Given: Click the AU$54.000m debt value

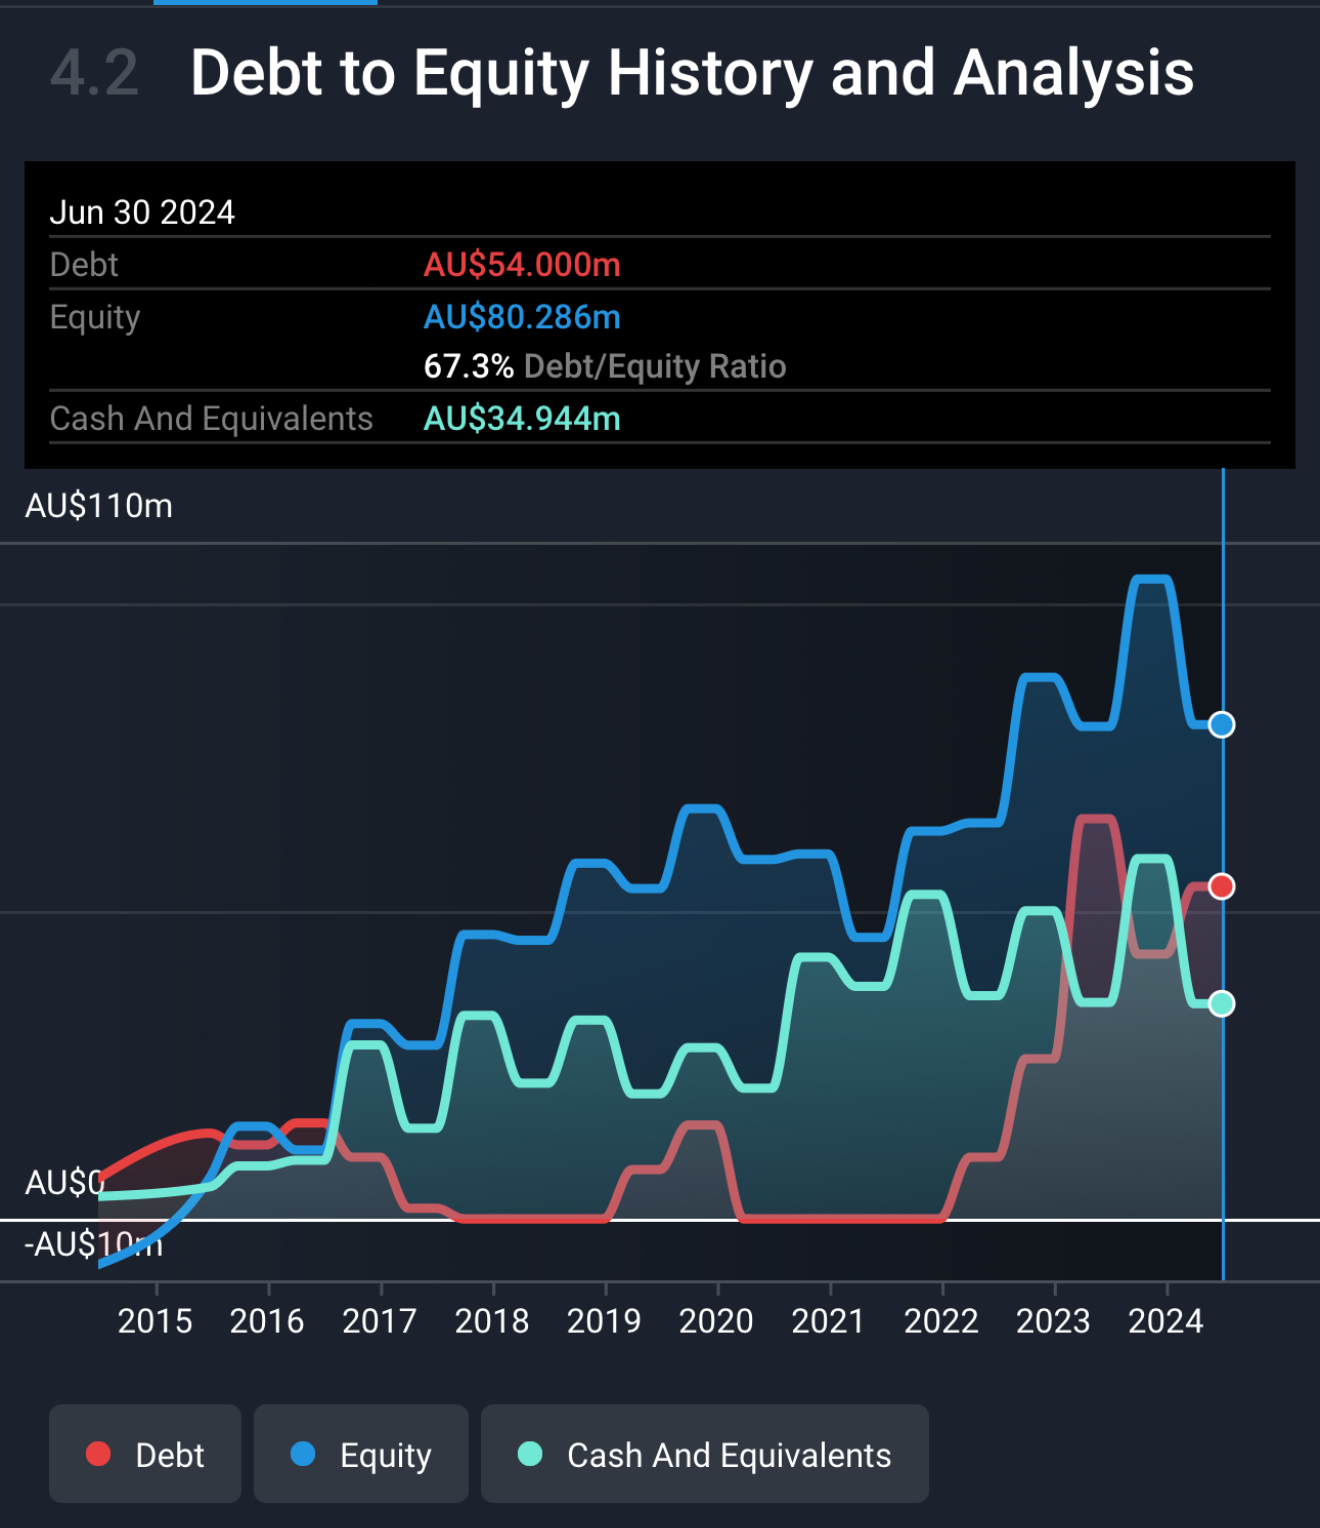Looking at the screenshot, I should point(522,265).
